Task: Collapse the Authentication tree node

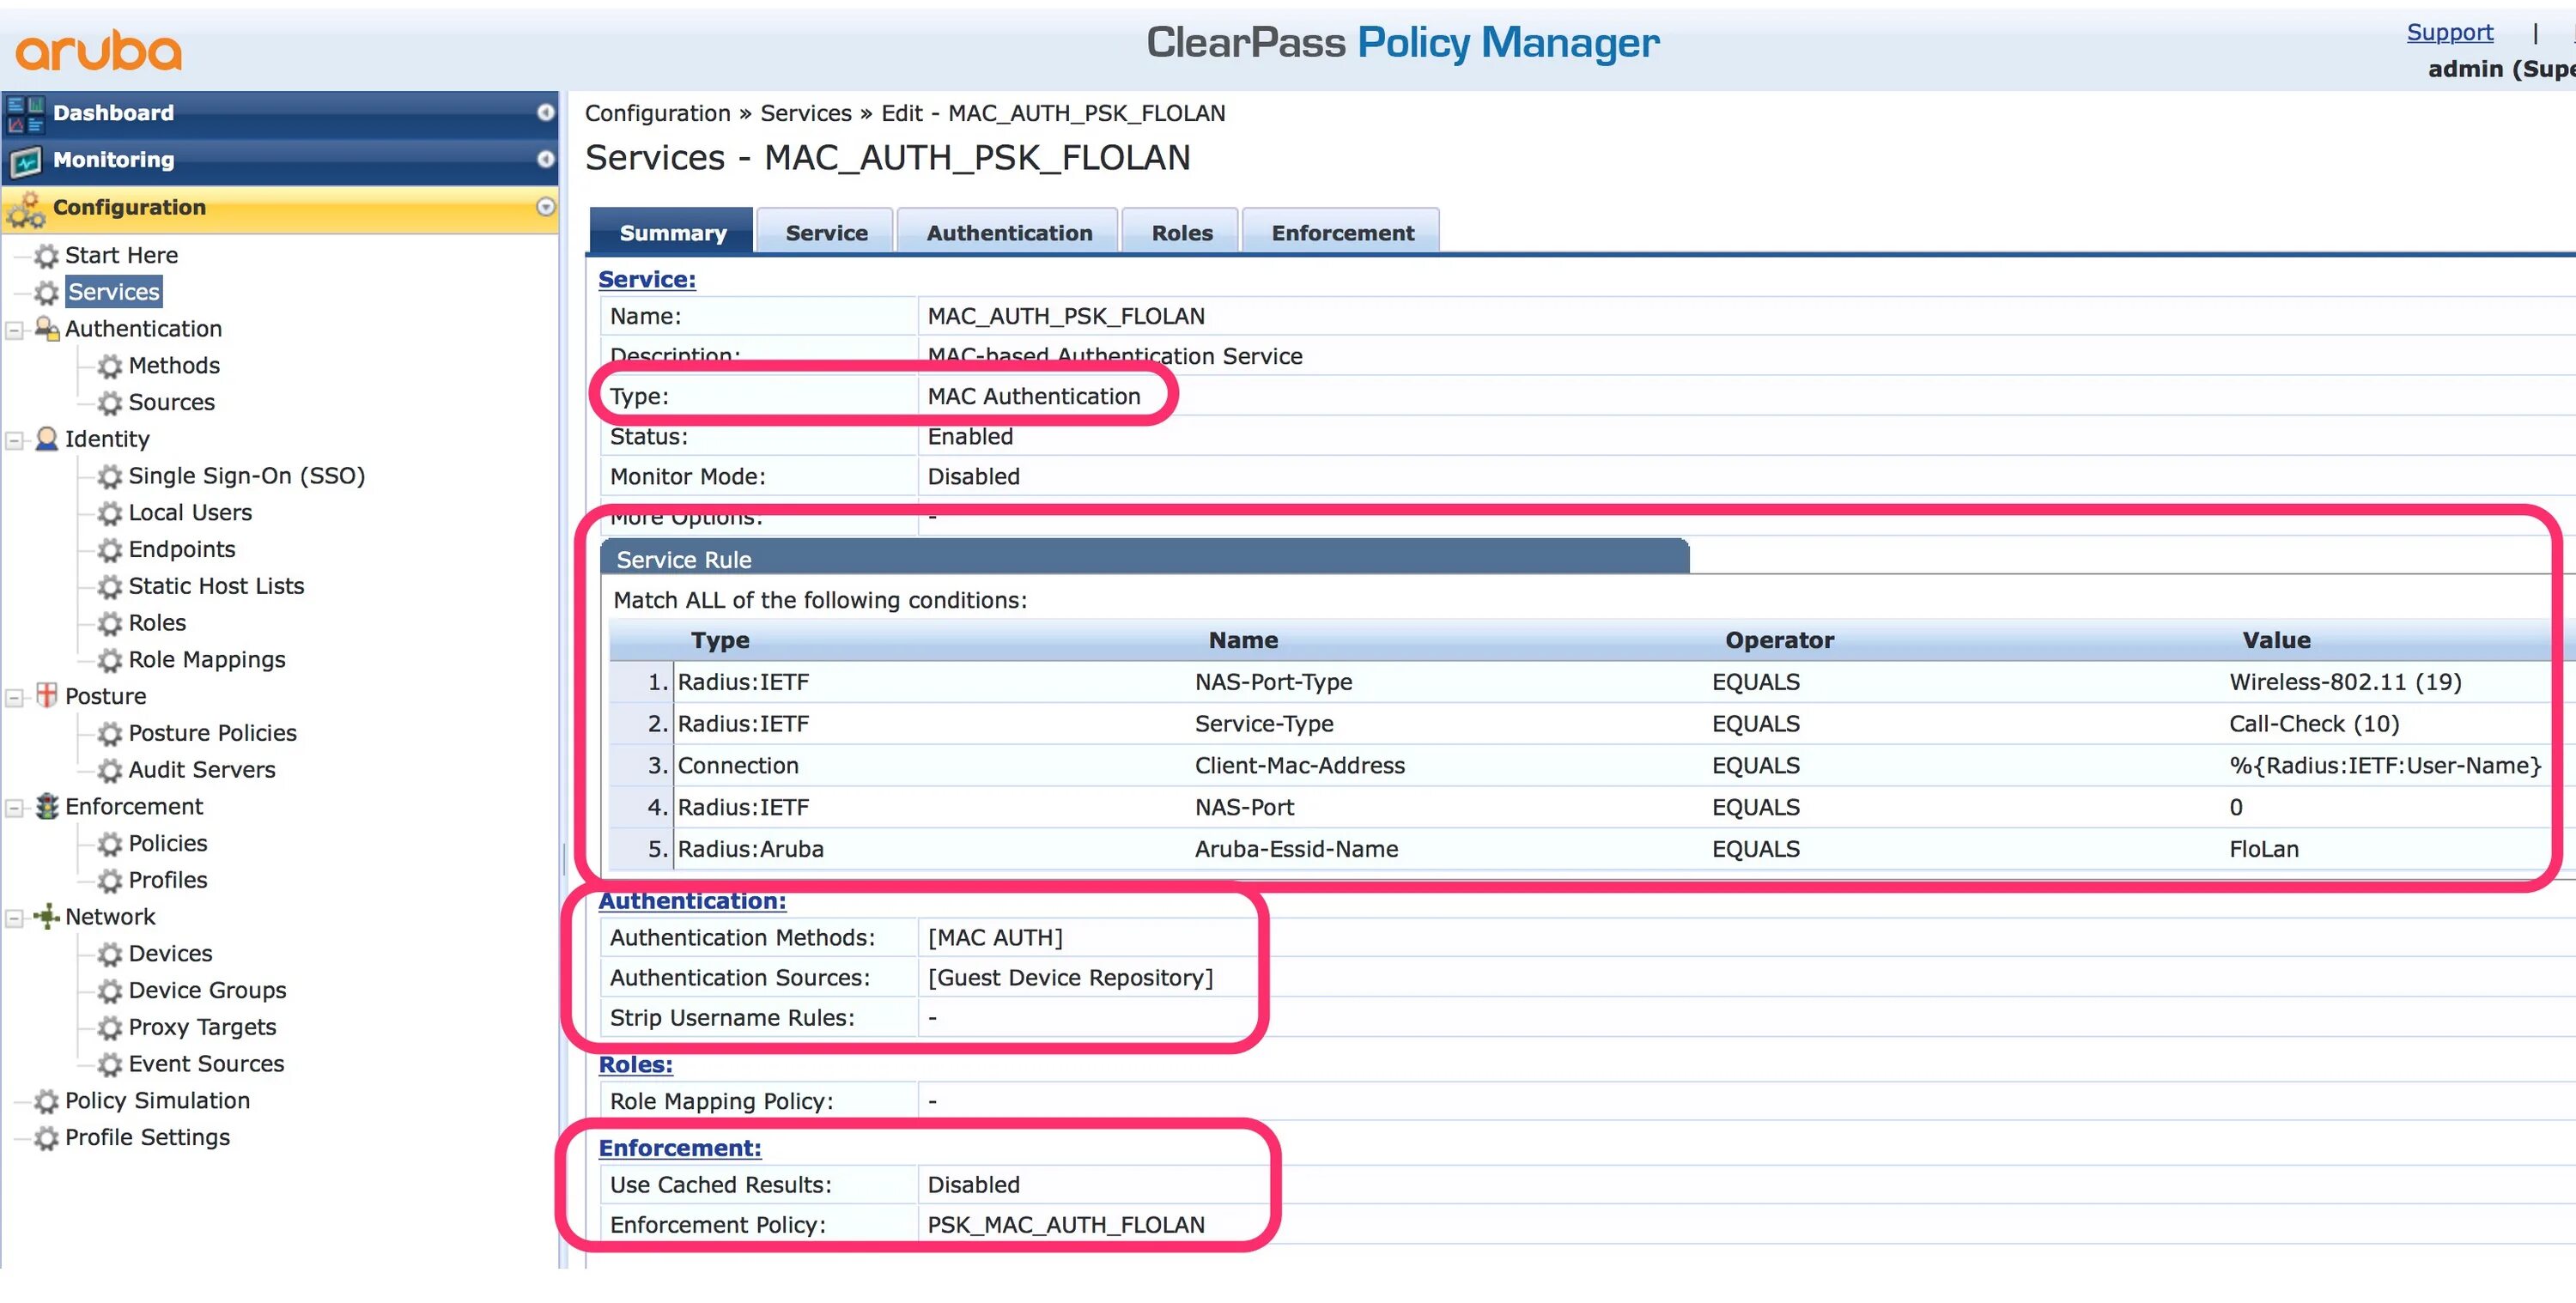Action: (x=14, y=330)
